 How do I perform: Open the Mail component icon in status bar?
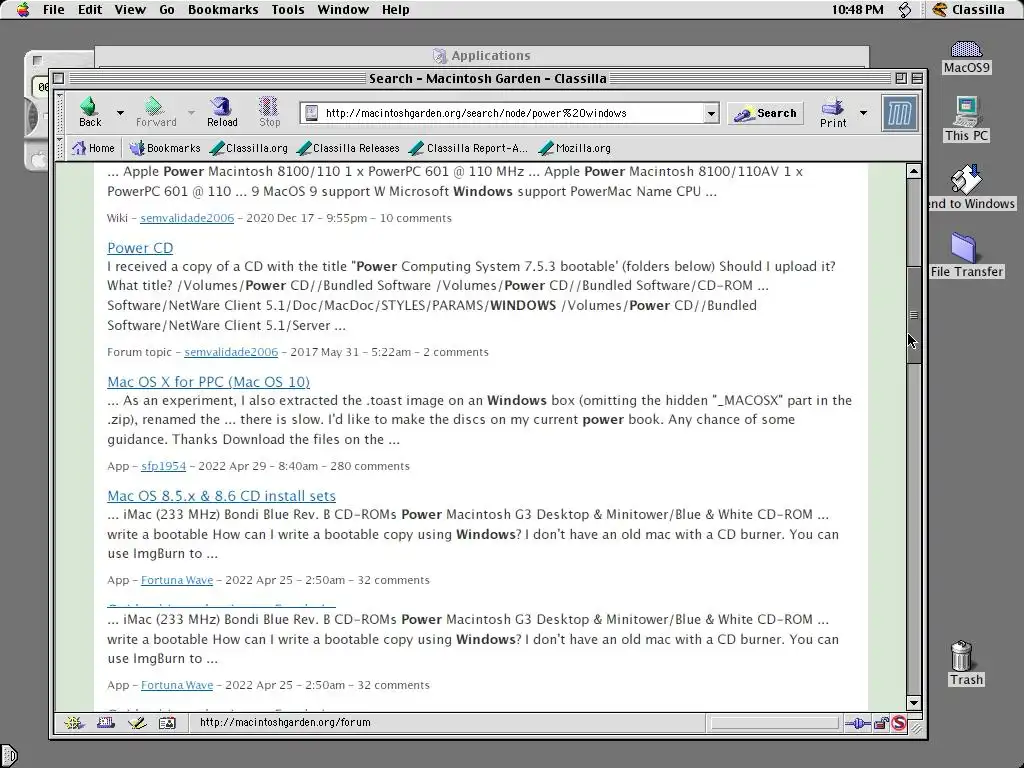106,722
